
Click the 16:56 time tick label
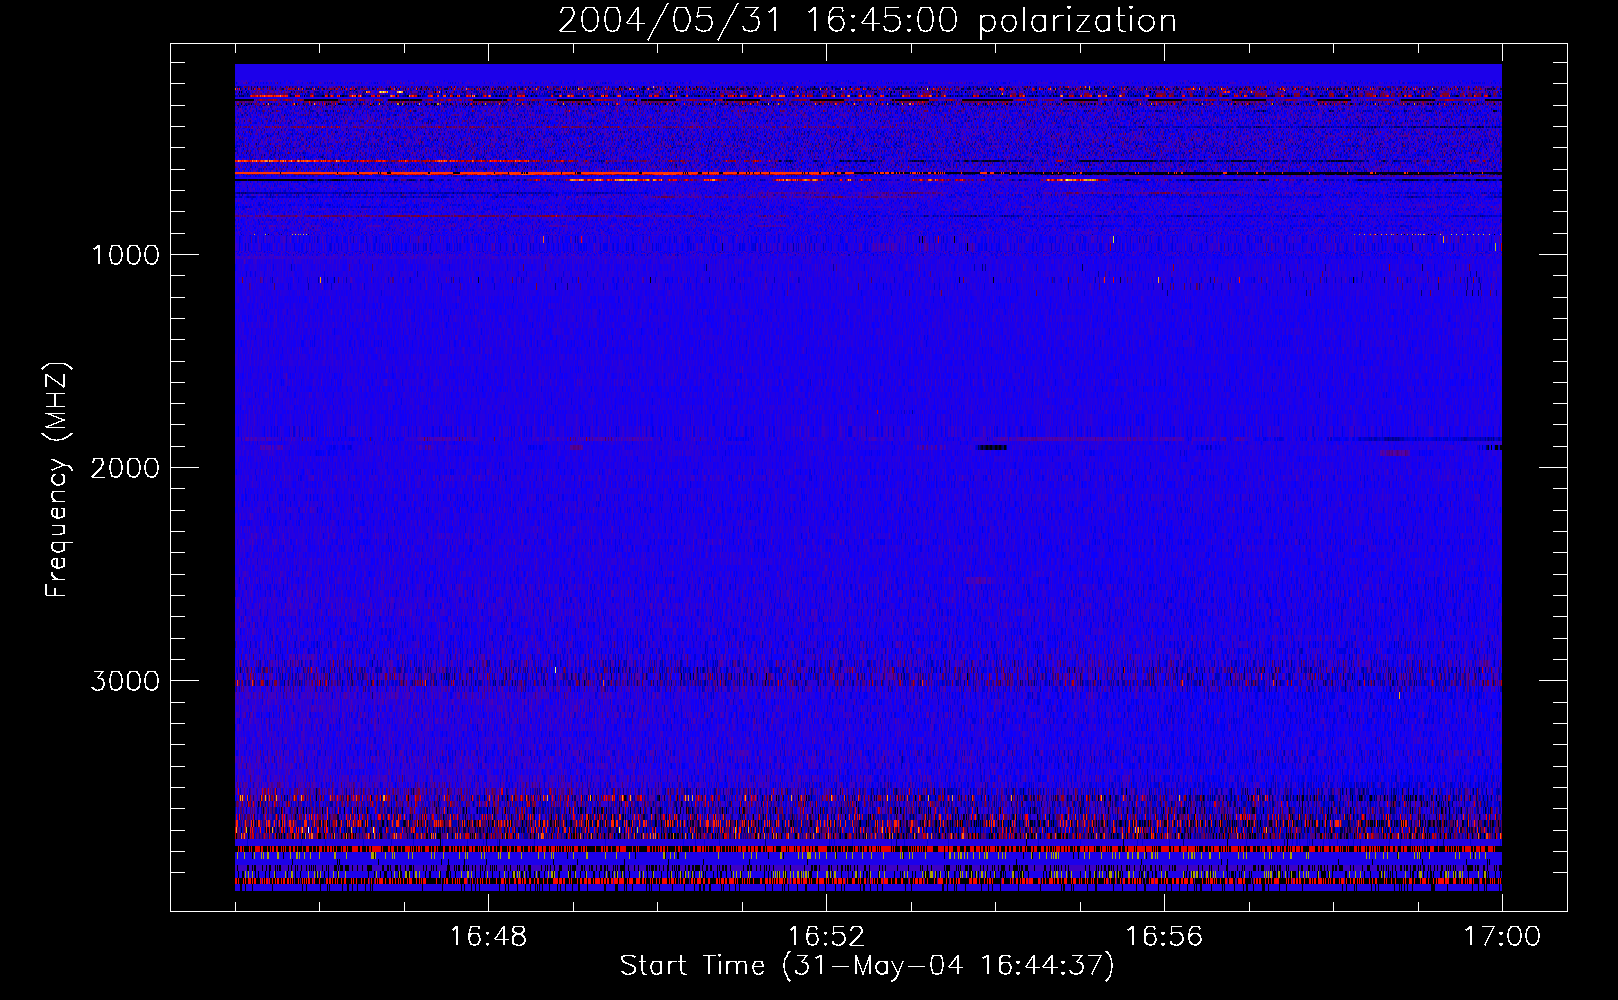(x=1164, y=937)
